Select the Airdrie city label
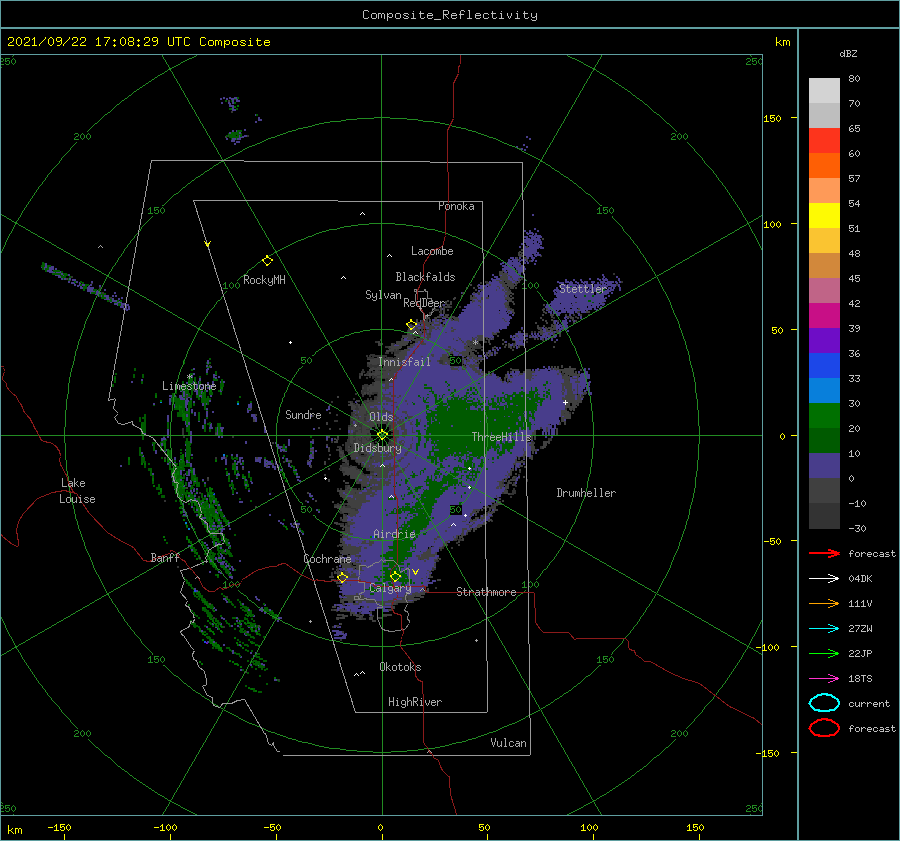 pos(394,534)
